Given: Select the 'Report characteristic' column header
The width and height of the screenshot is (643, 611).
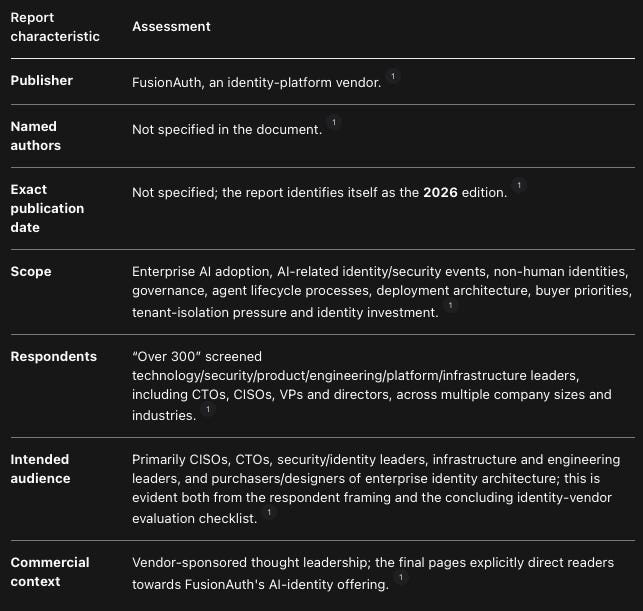Looking at the screenshot, I should tap(55, 27).
